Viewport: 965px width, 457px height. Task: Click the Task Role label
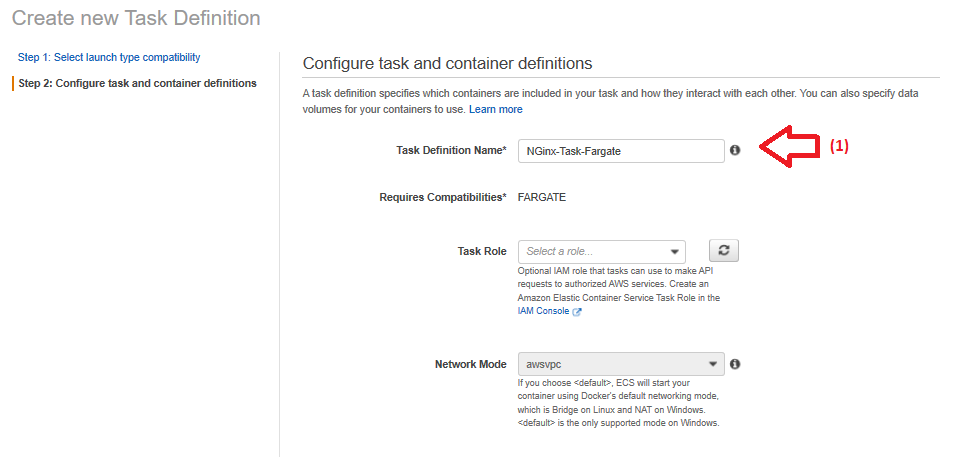coord(482,251)
